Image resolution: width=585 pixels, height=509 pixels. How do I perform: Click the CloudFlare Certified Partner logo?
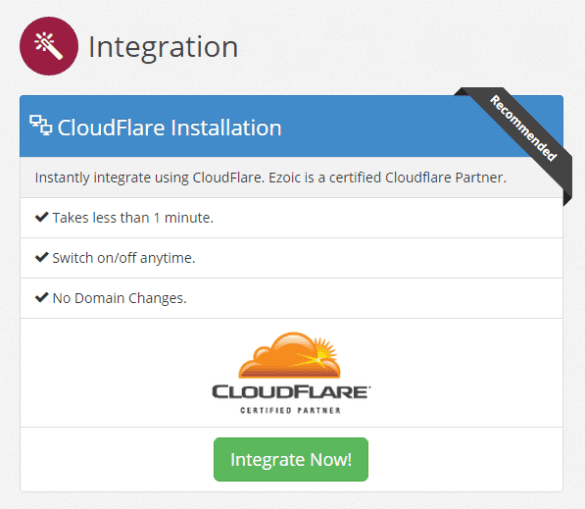tap(291, 373)
